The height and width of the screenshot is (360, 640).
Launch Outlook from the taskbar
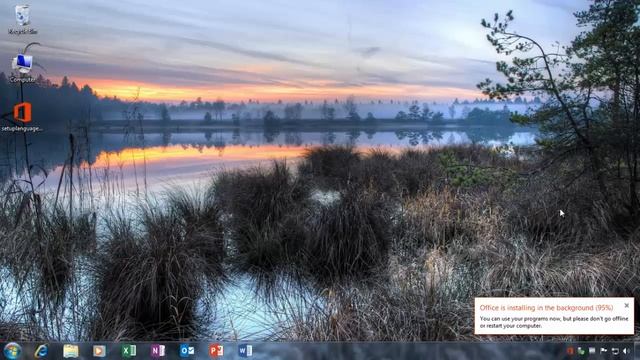point(187,351)
